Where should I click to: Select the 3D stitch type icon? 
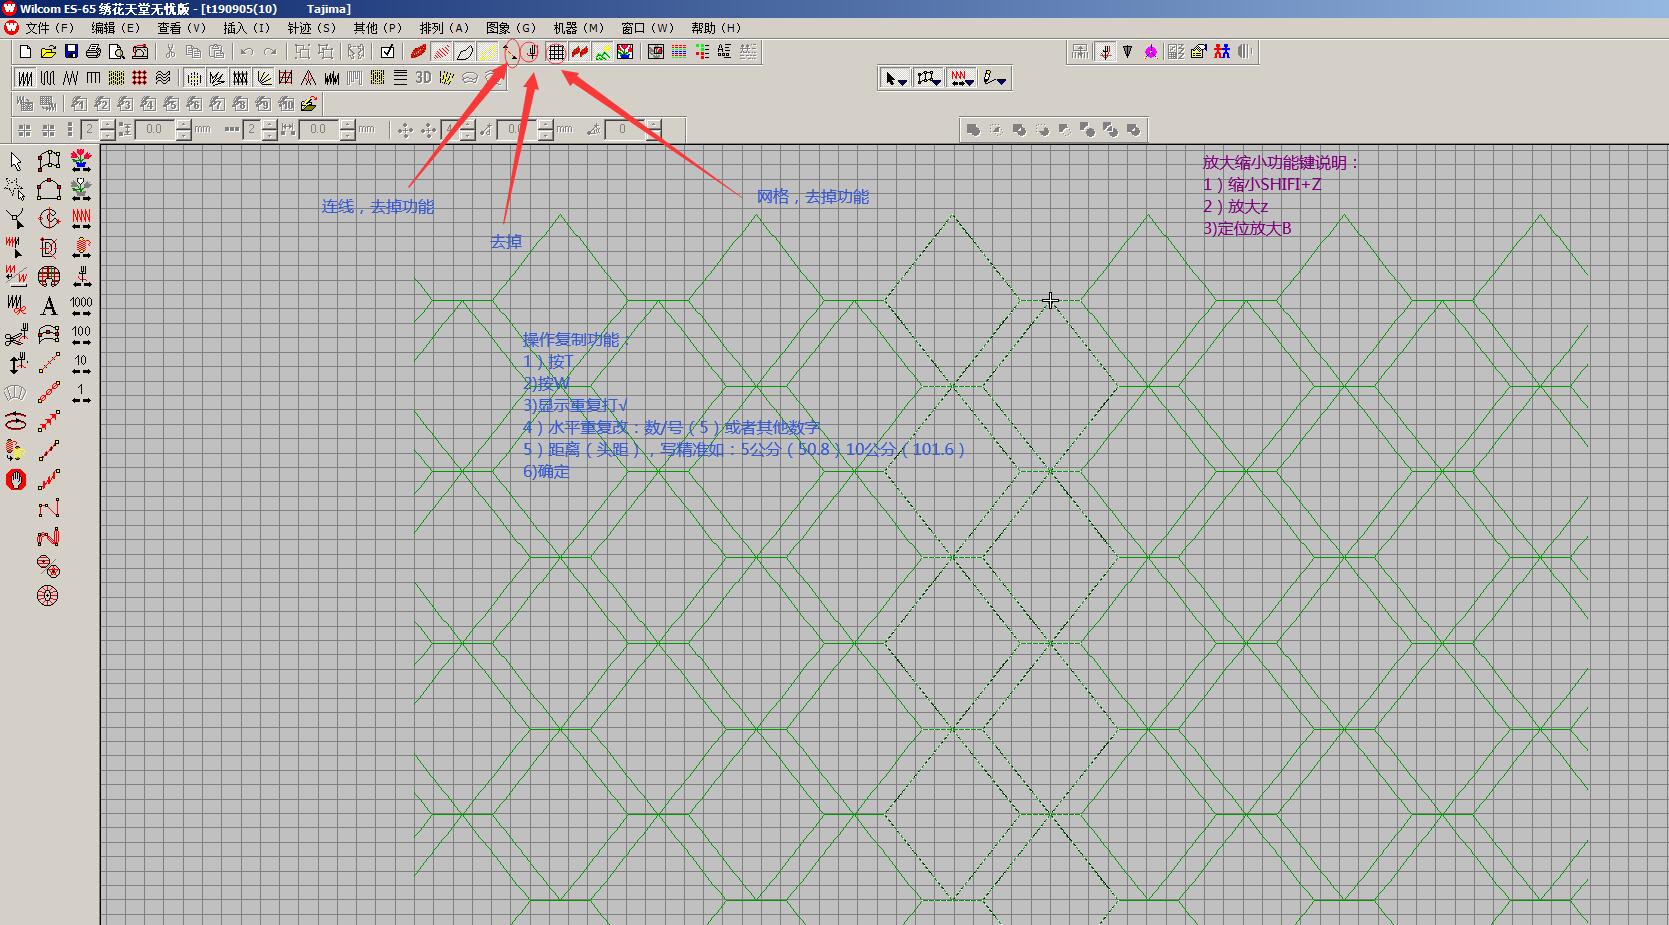[423, 78]
